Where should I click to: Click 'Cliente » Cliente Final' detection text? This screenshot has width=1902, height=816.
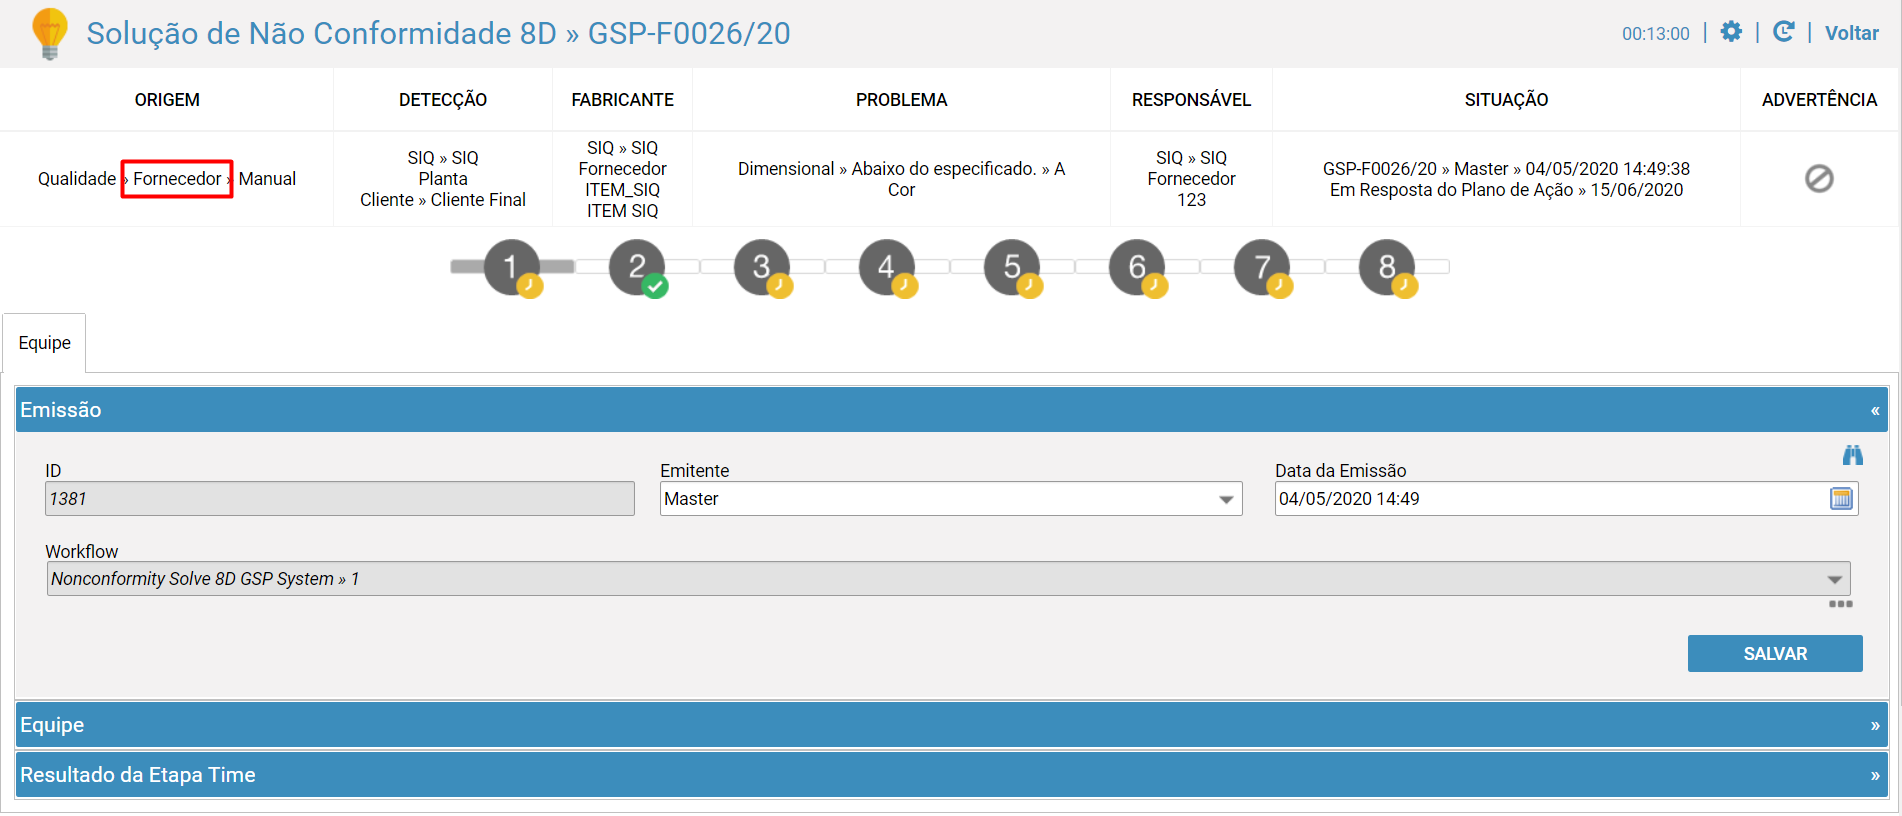tap(443, 200)
